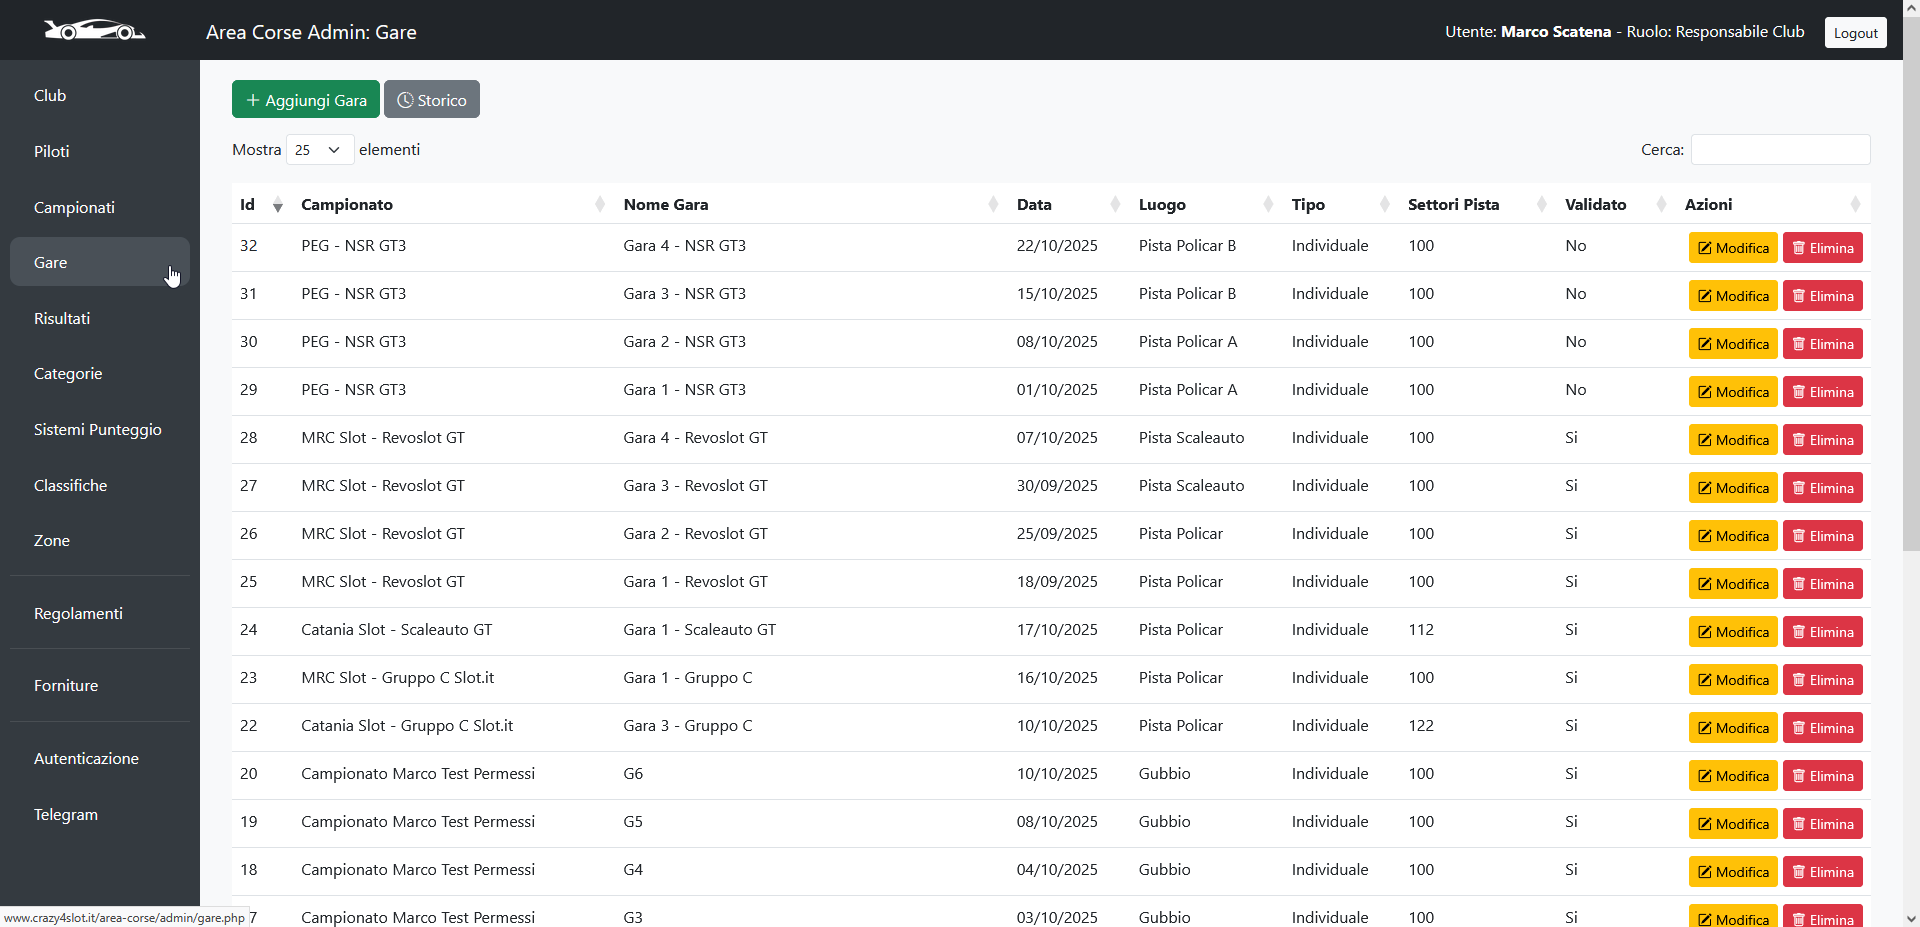
Task: Click the Logout button
Action: 1855,31
